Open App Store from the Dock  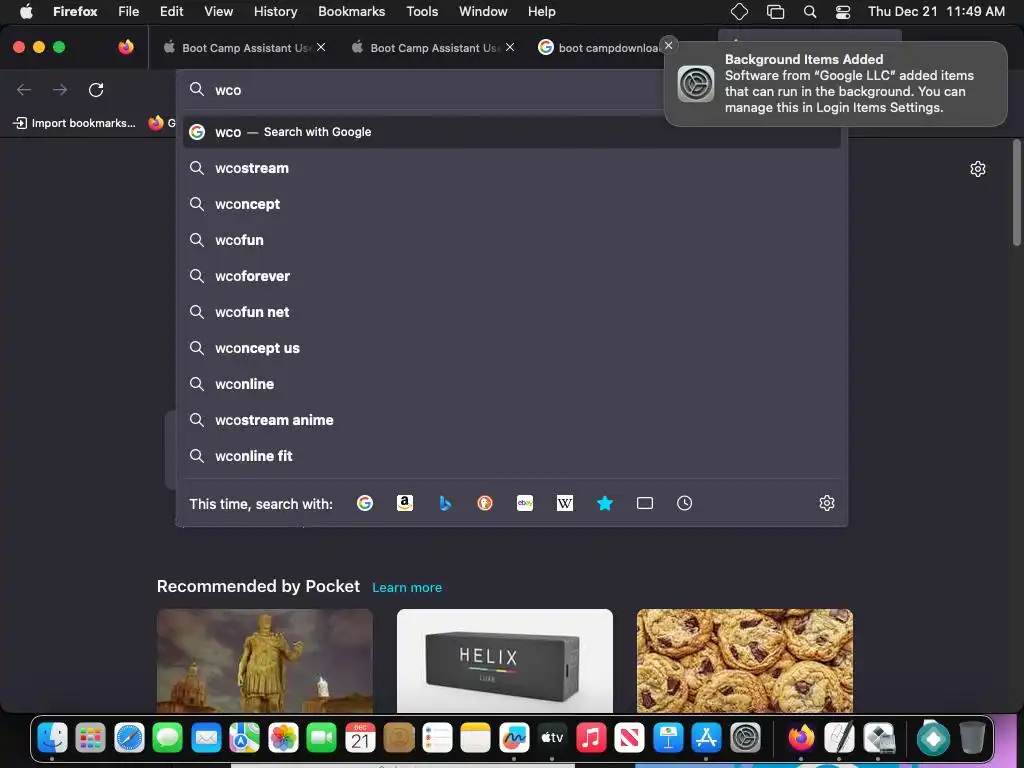(707, 738)
